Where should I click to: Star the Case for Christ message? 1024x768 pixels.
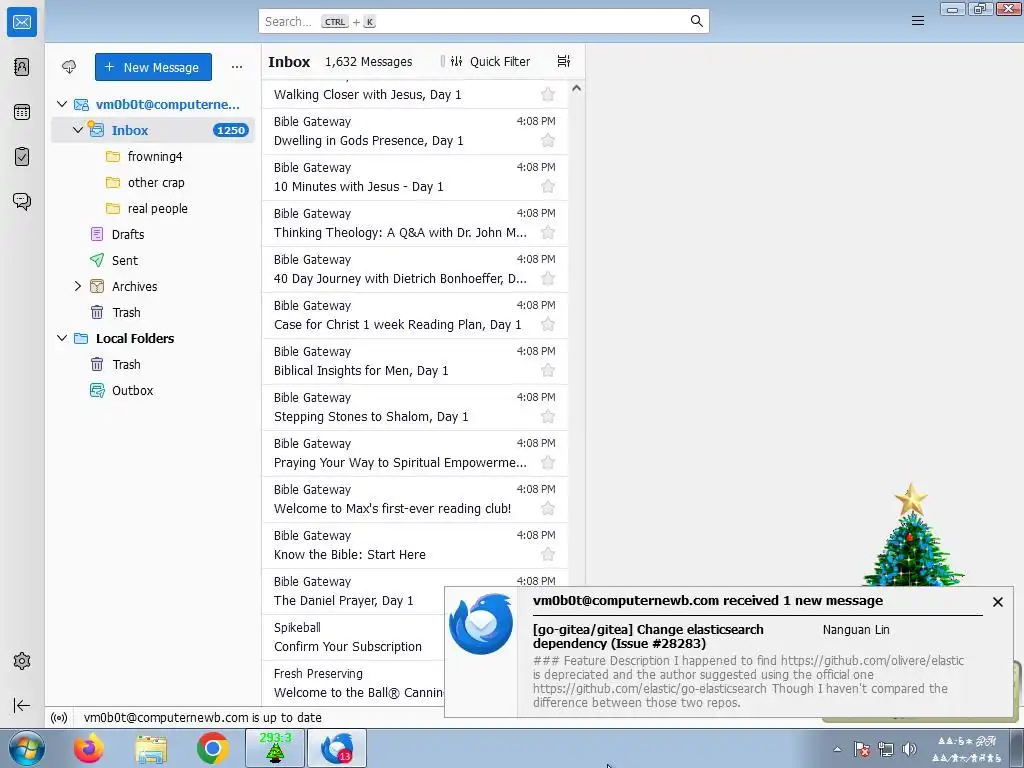(x=548, y=325)
